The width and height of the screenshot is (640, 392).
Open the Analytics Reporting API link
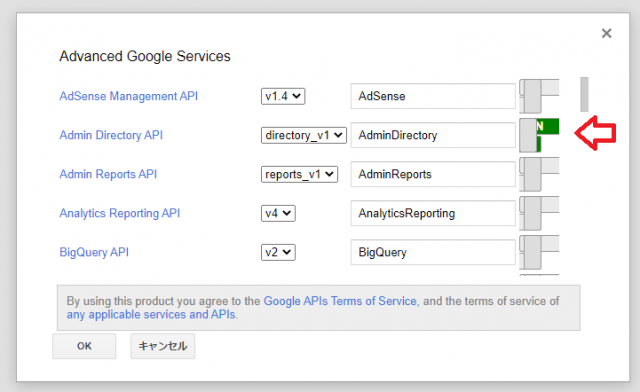120,213
